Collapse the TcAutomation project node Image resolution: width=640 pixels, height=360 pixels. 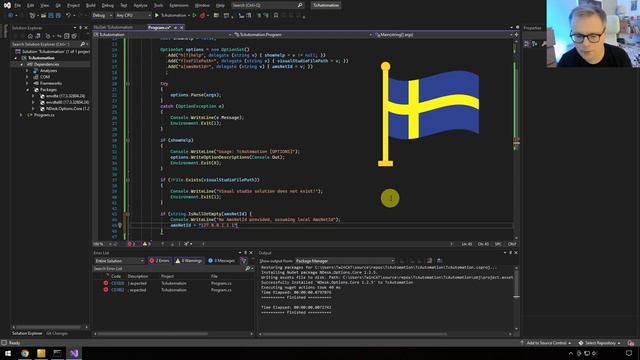pyautogui.click(x=16, y=58)
